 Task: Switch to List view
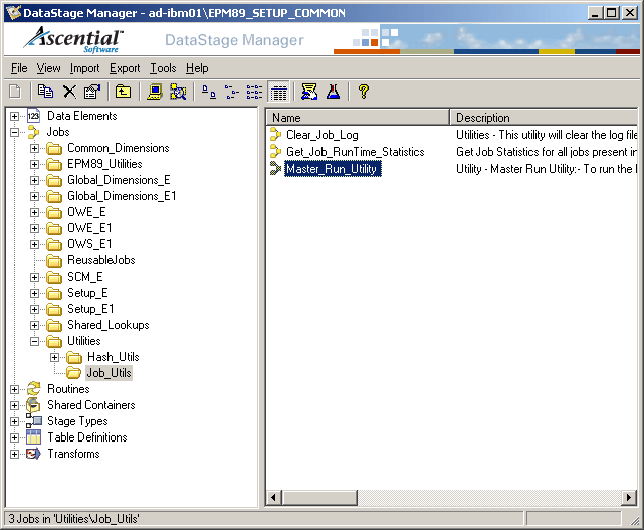pos(255,91)
